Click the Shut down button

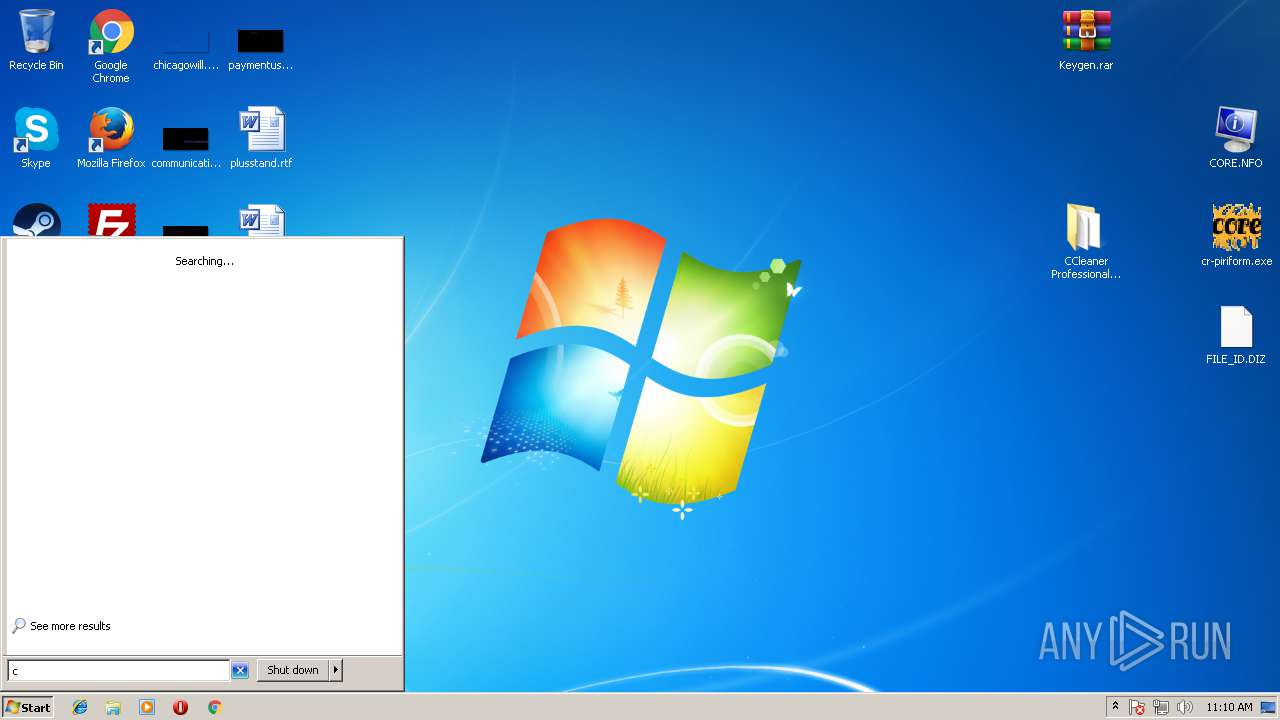[x=293, y=670]
